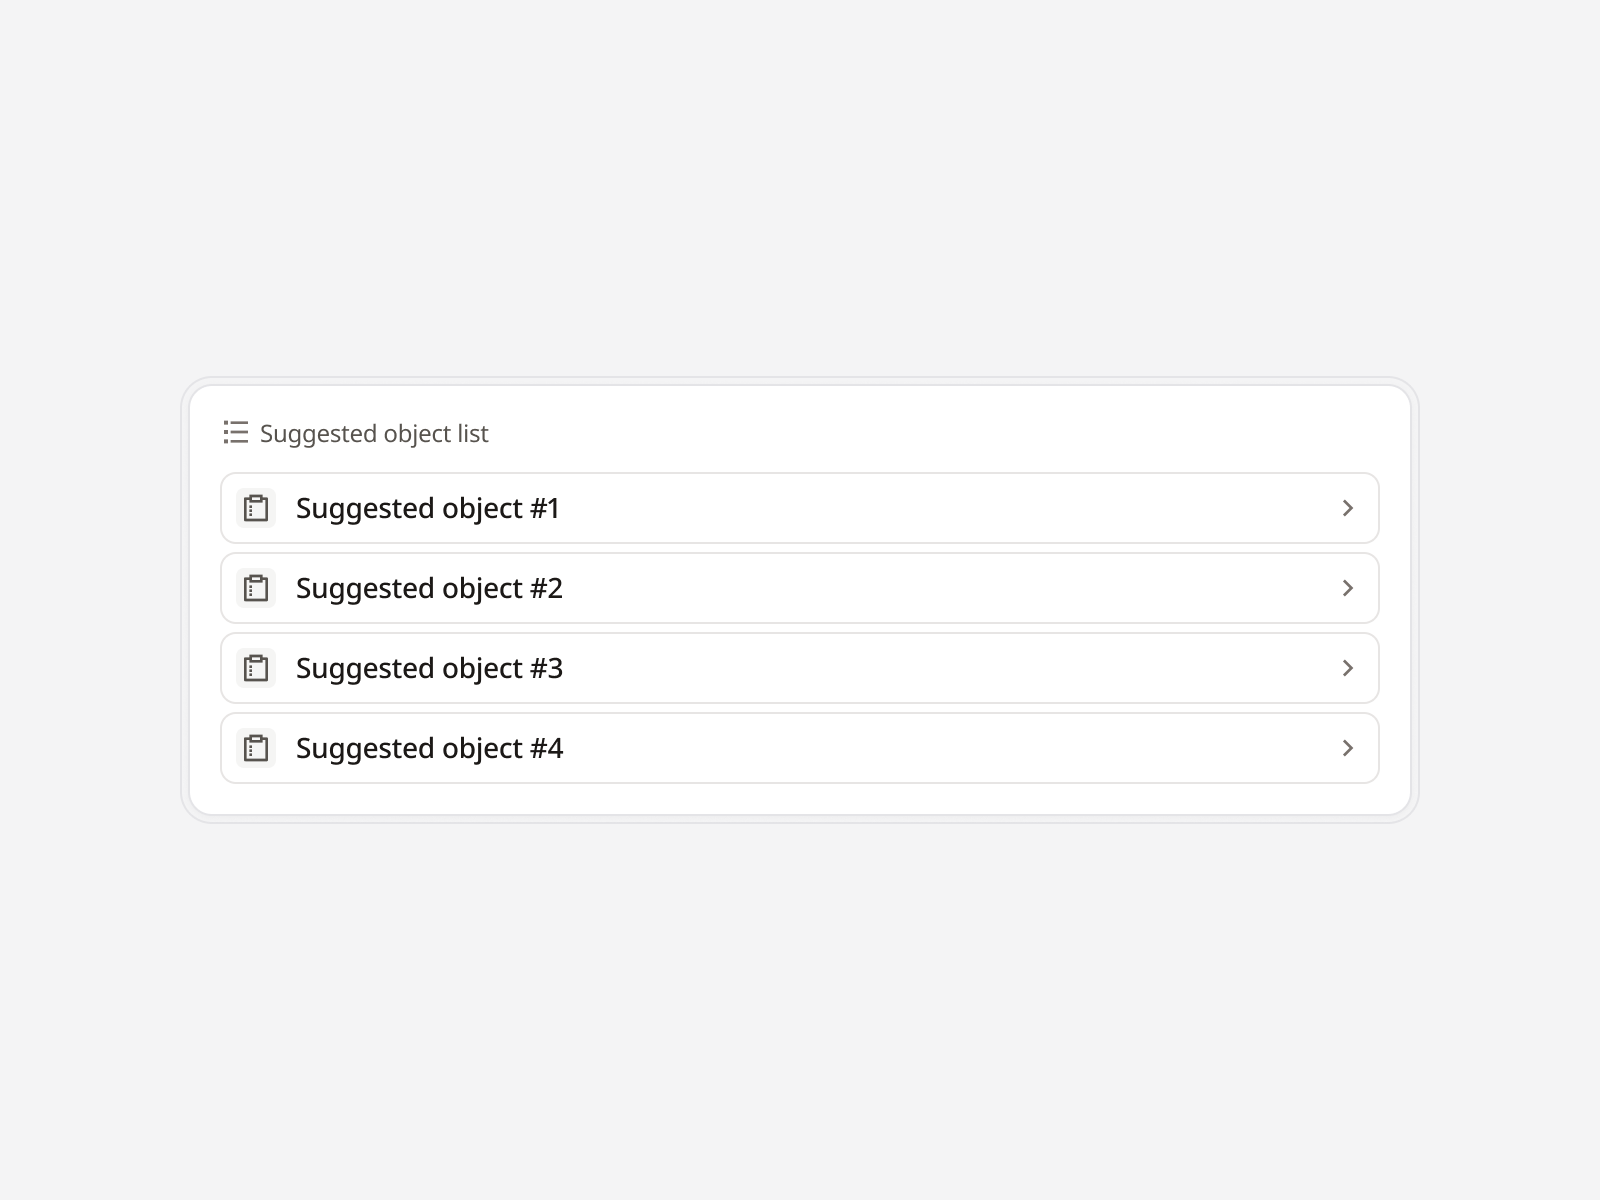
Task: Click the Suggested object list title
Action: (x=373, y=433)
